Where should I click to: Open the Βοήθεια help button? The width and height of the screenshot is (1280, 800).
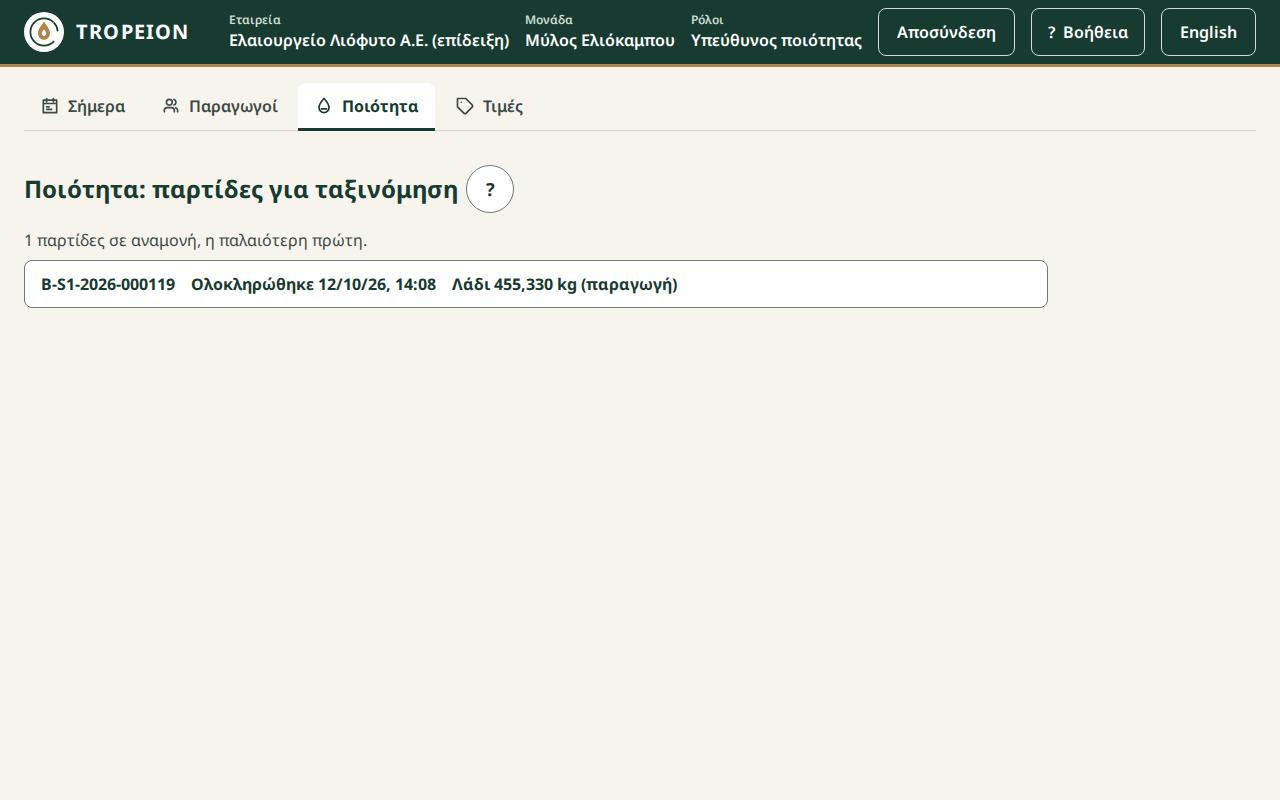point(1088,32)
